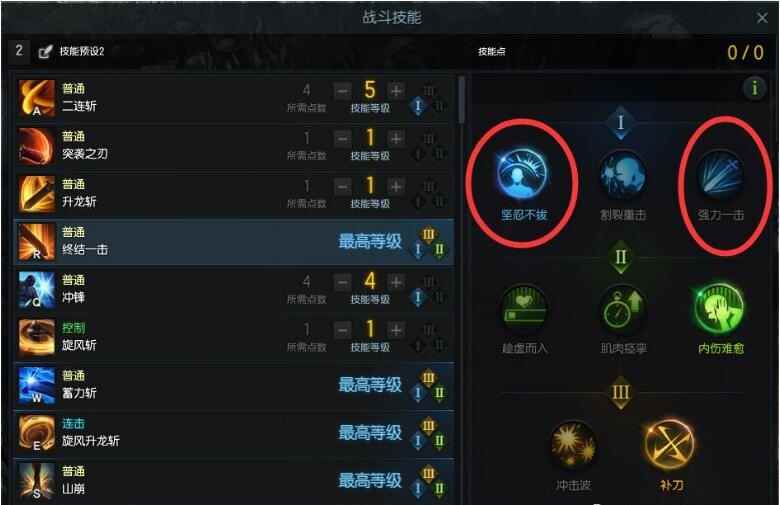Screen dimensions: 780x505
Task: Select the 蓄力斩 skill row
Action: click(234, 385)
